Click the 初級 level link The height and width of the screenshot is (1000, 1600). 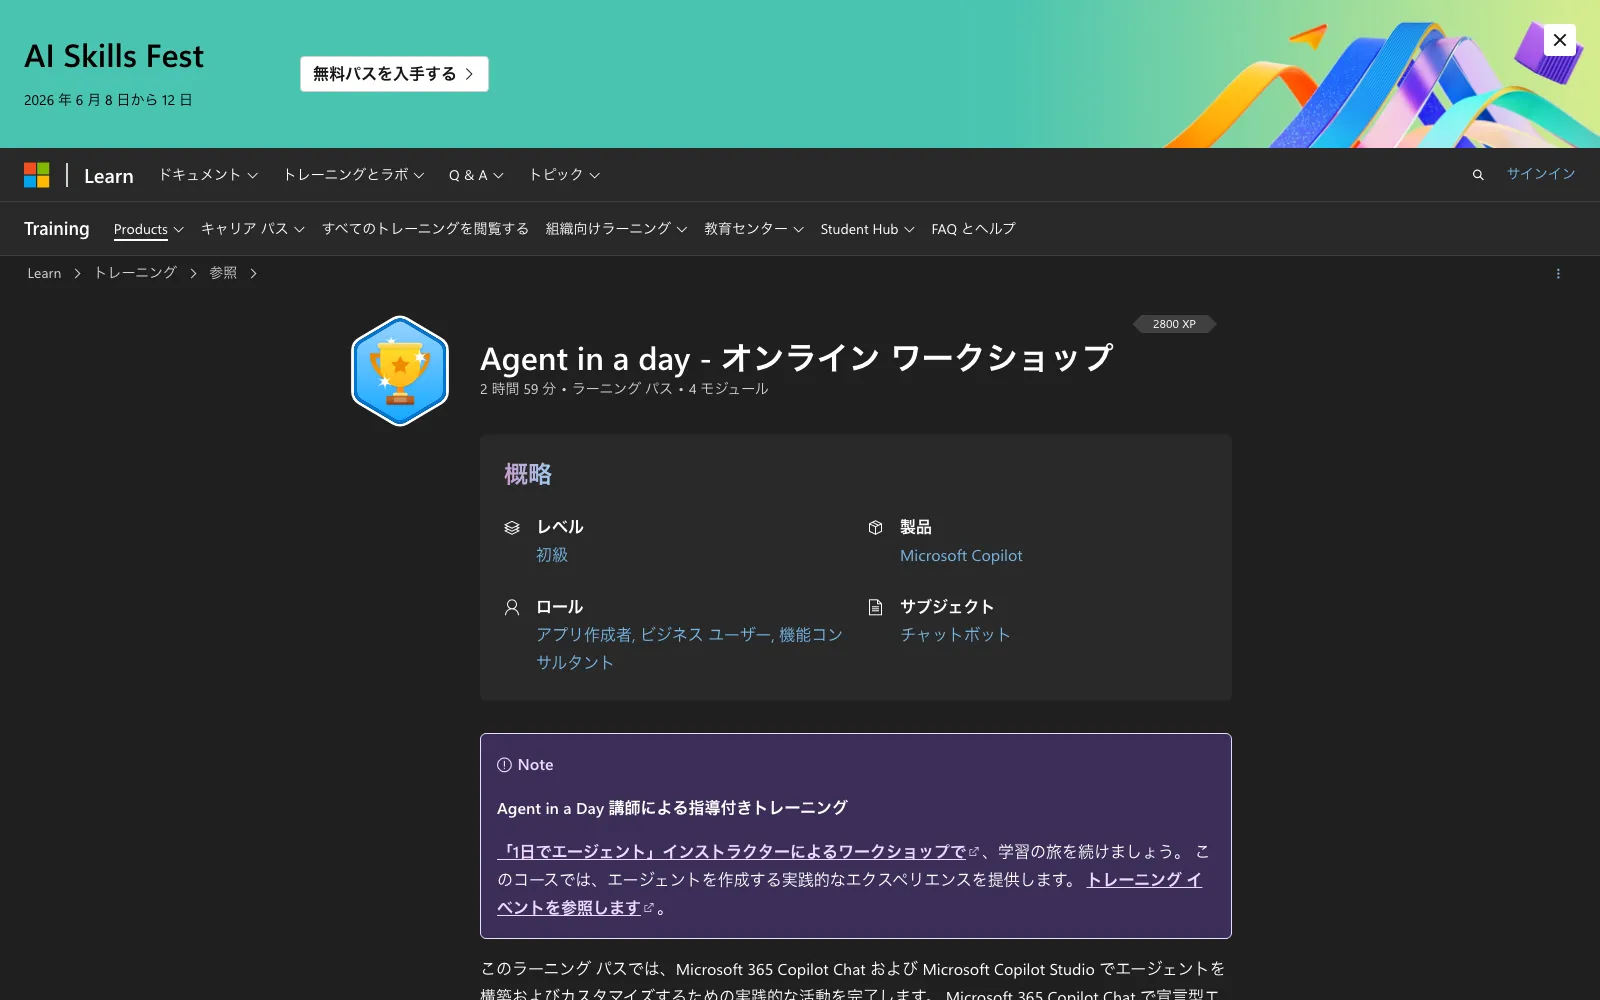point(552,555)
